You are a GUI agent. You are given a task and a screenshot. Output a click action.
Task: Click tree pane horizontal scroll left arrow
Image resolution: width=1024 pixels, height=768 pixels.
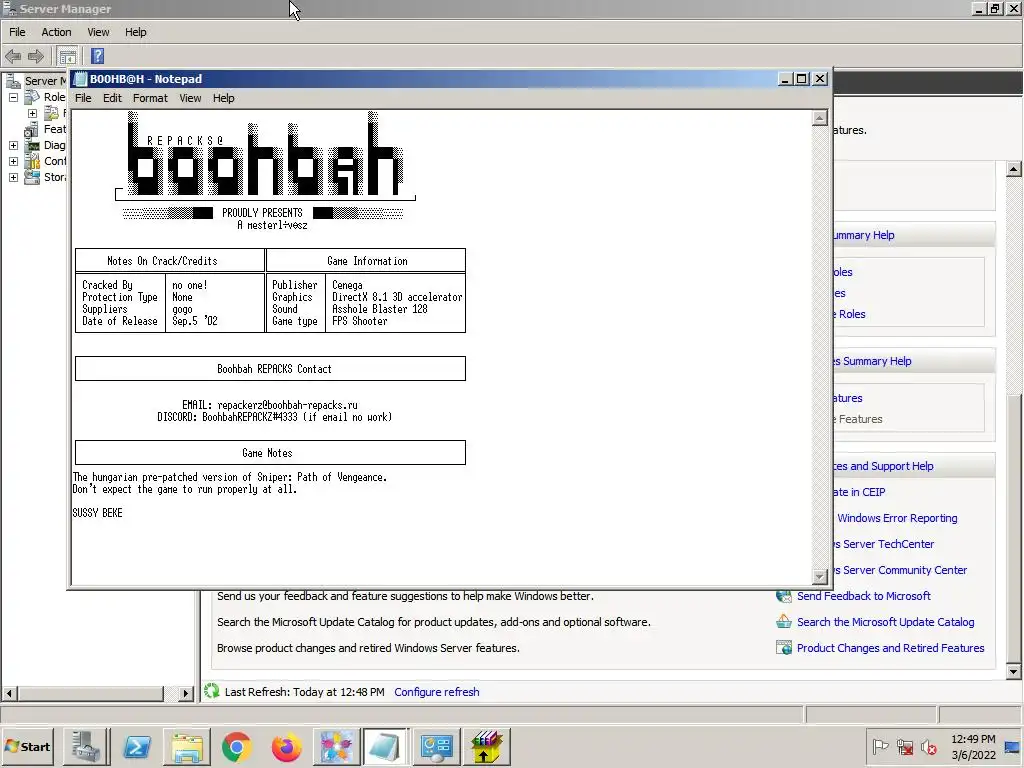pyautogui.click(x=9, y=693)
